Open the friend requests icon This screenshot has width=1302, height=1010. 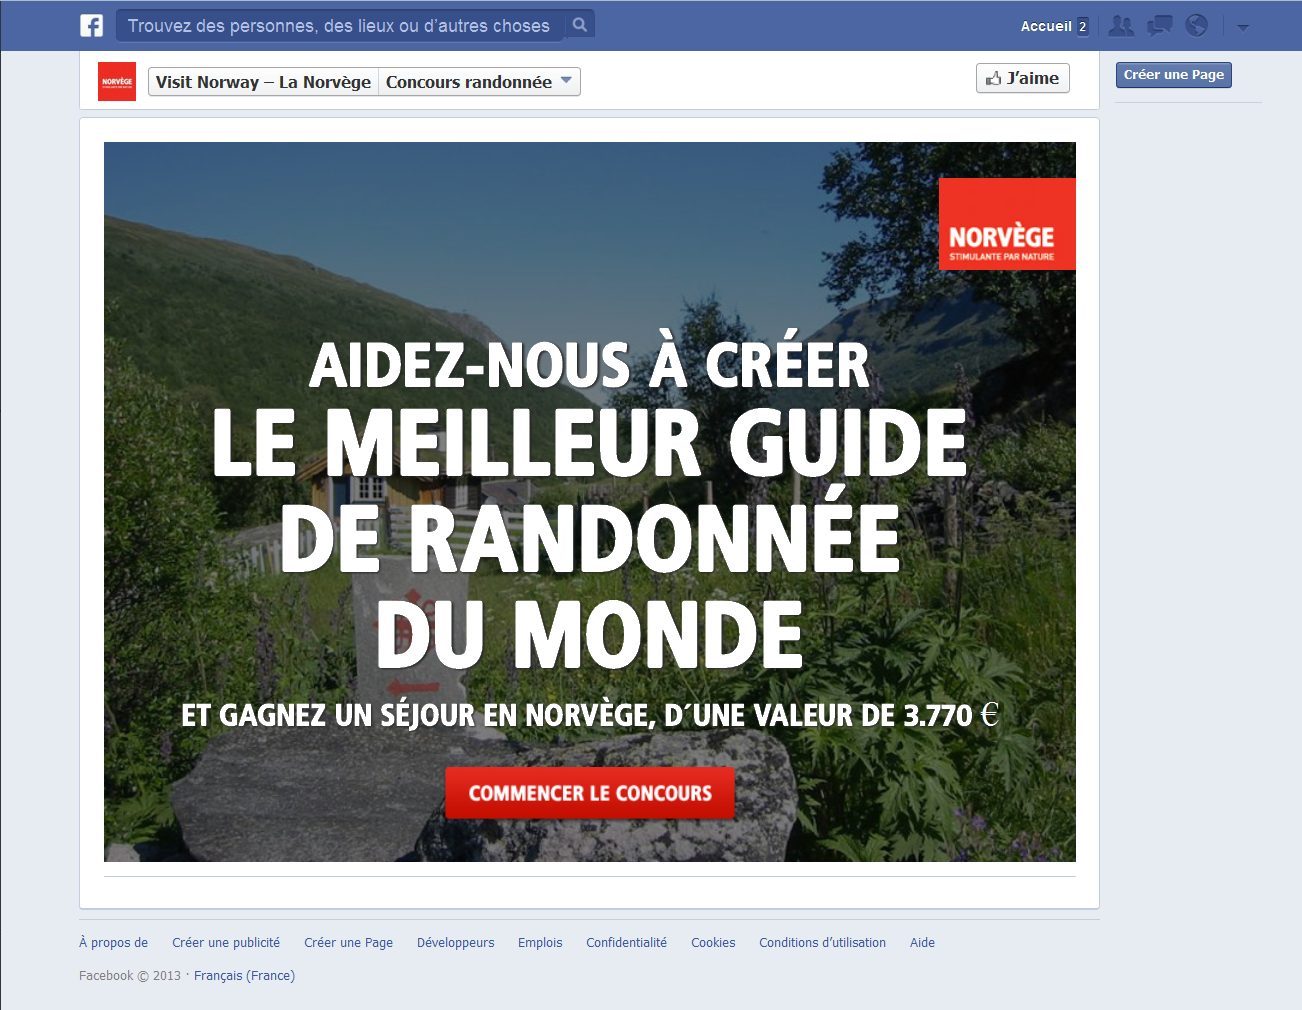(1121, 26)
